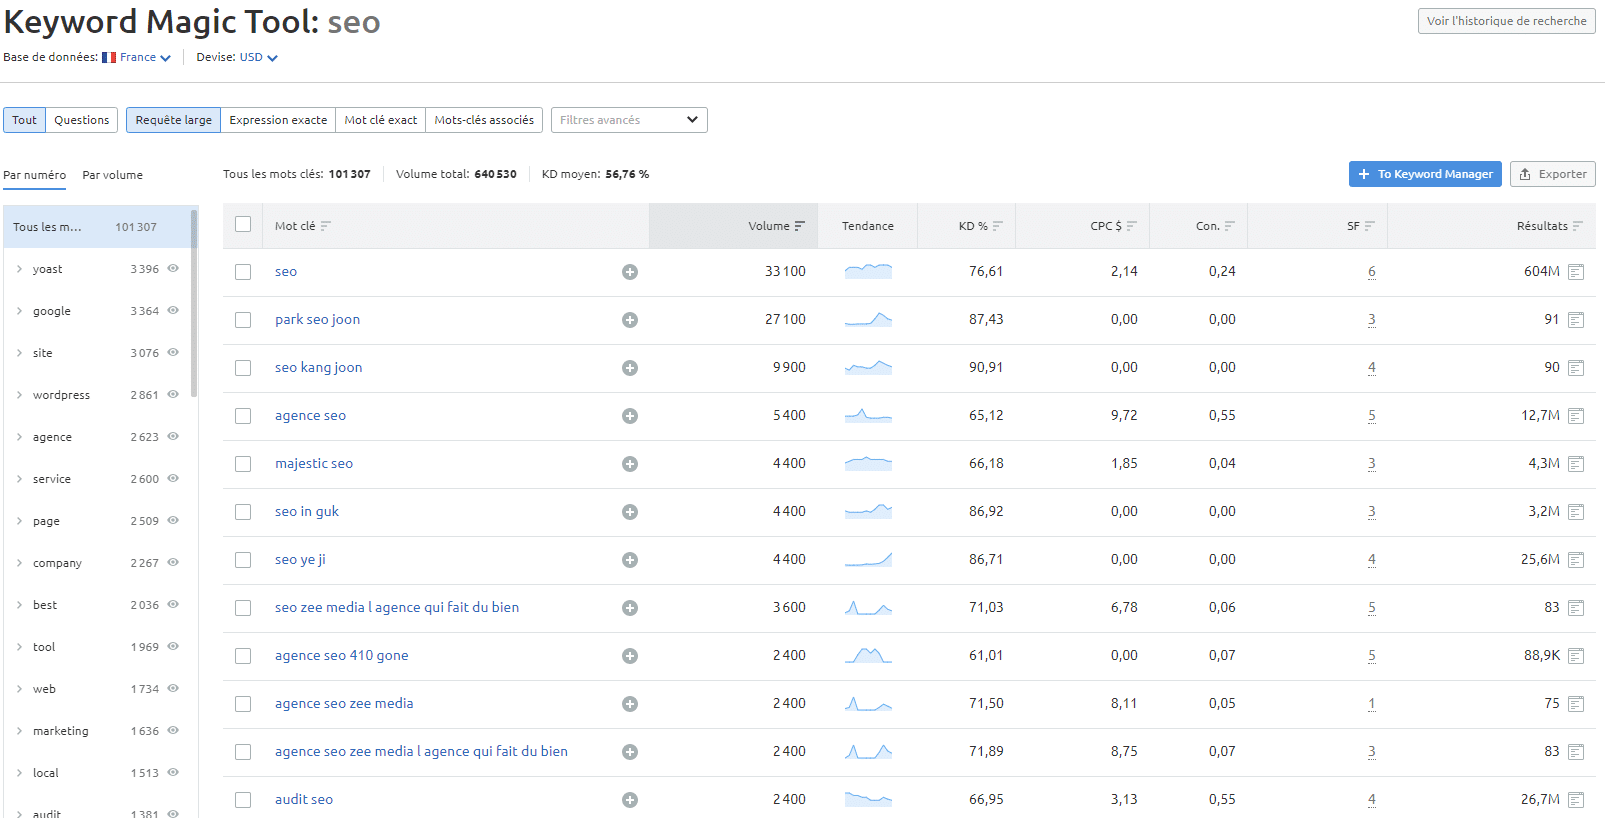Viewport: 1605px width, 818px height.
Task: Switch to Mots-clés associés tab
Action: tap(484, 120)
